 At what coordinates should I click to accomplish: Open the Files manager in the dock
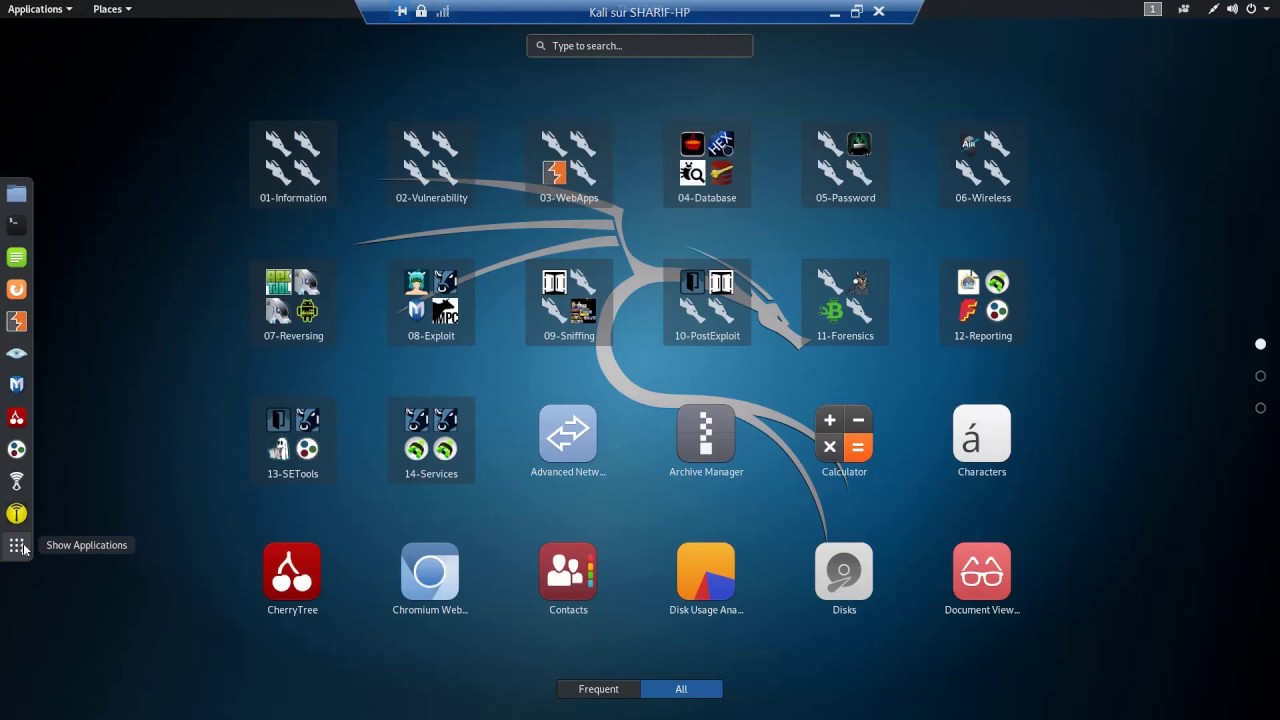17,194
